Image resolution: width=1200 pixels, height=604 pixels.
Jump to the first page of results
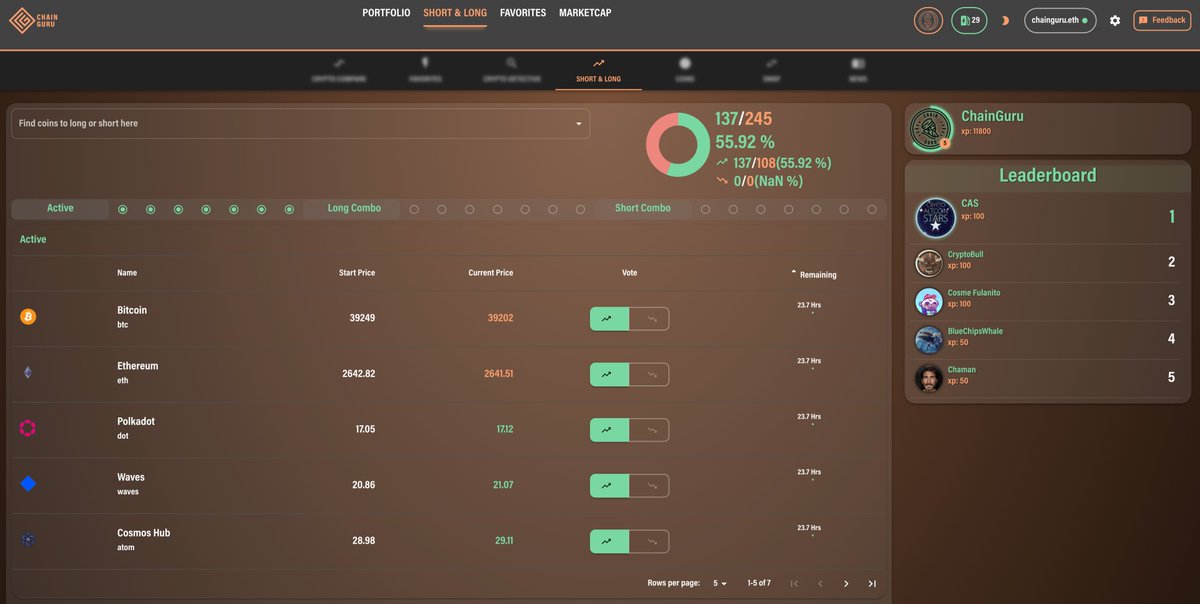[794, 583]
